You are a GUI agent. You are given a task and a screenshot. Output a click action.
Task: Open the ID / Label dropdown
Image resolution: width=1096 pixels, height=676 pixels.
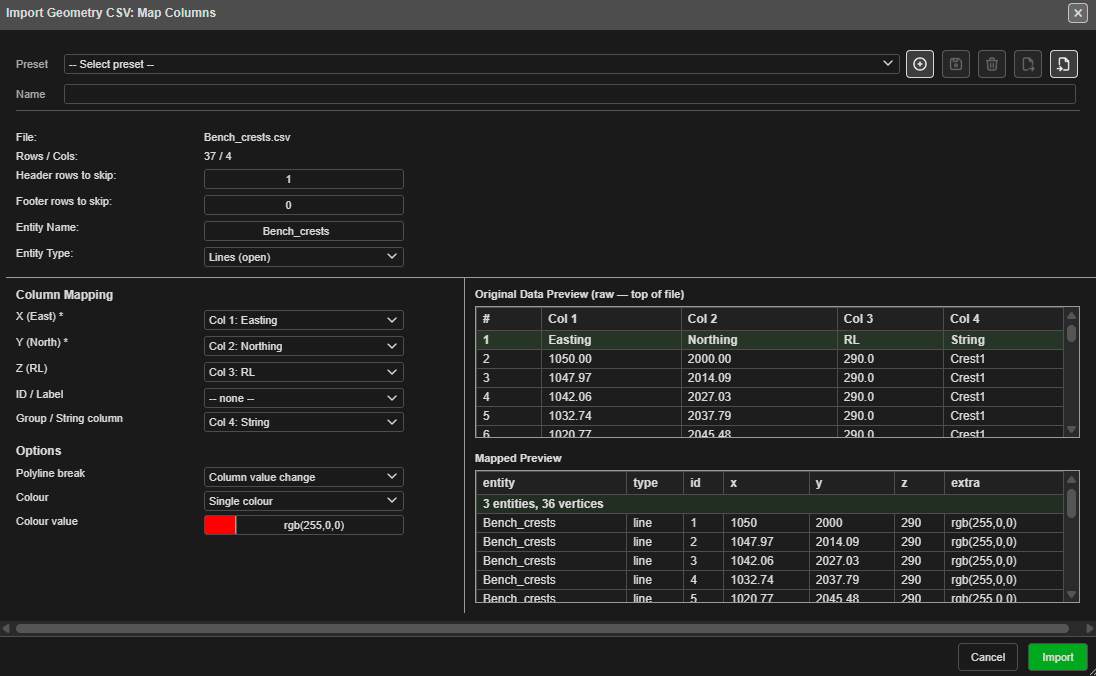[x=303, y=398]
